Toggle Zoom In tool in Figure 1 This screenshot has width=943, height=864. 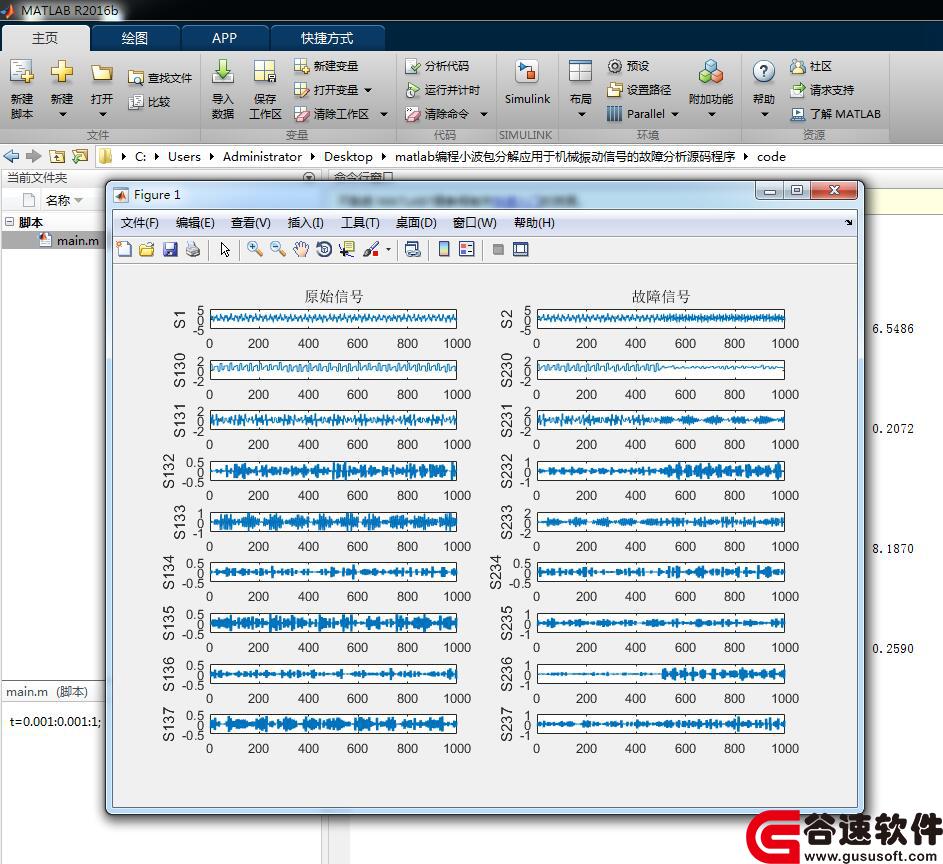255,249
